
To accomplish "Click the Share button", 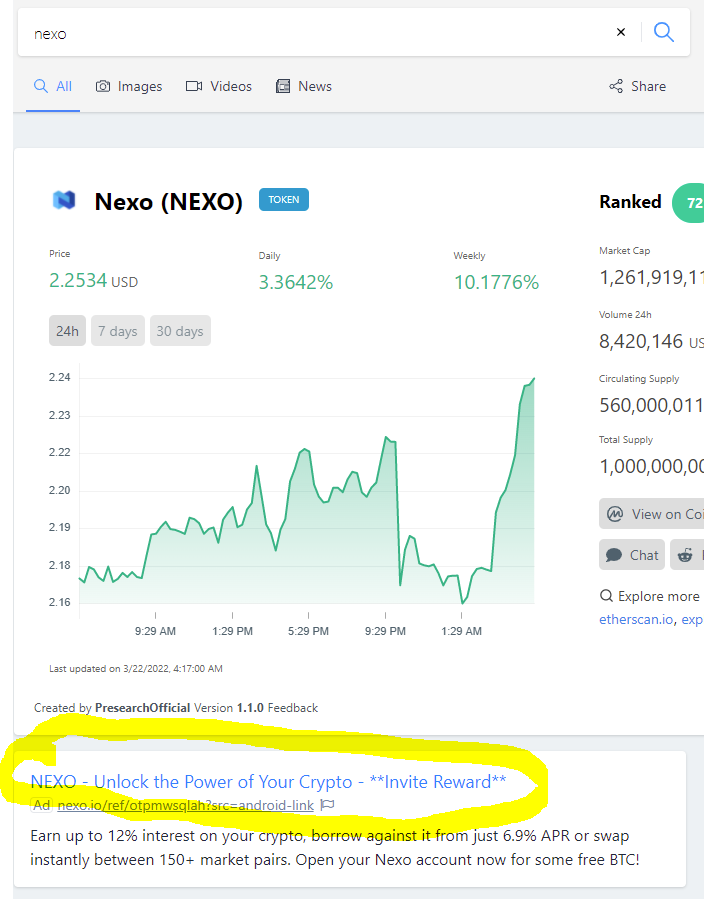I will [637, 87].
